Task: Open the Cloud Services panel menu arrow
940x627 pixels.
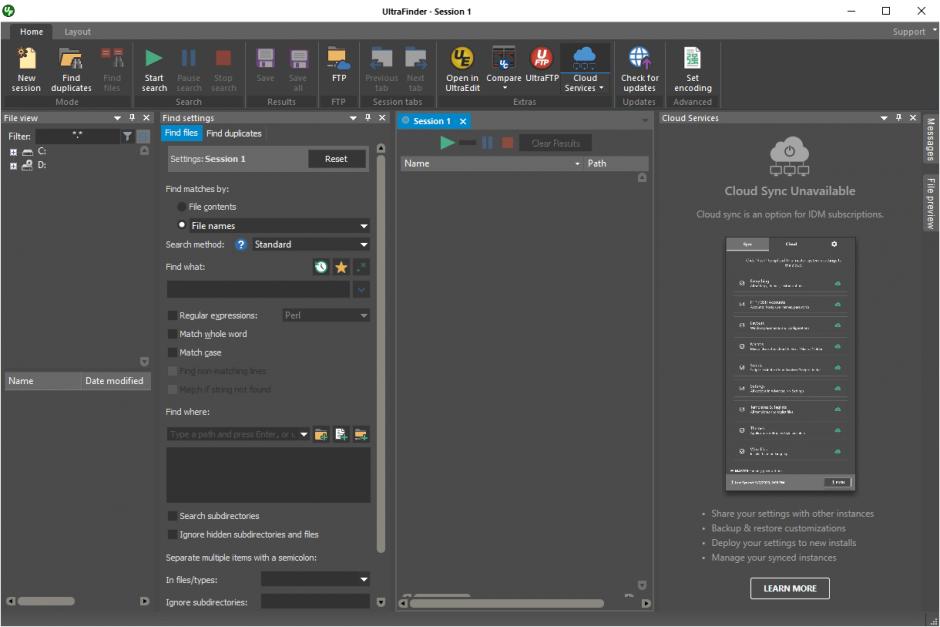Action: click(x=884, y=117)
